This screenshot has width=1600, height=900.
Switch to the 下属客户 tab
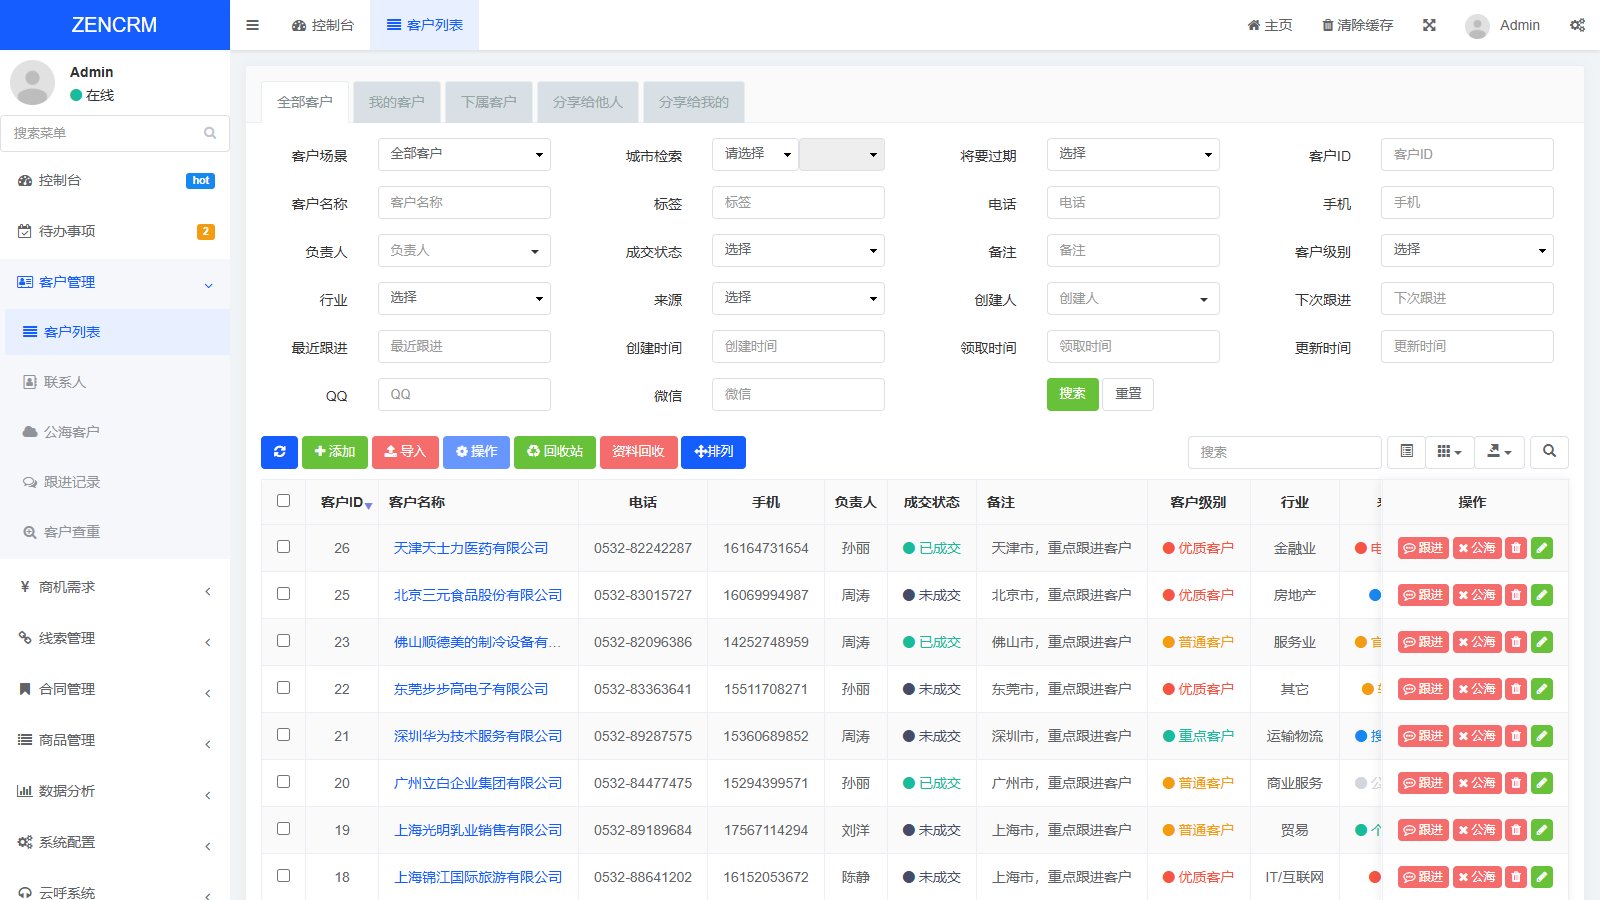pos(488,102)
